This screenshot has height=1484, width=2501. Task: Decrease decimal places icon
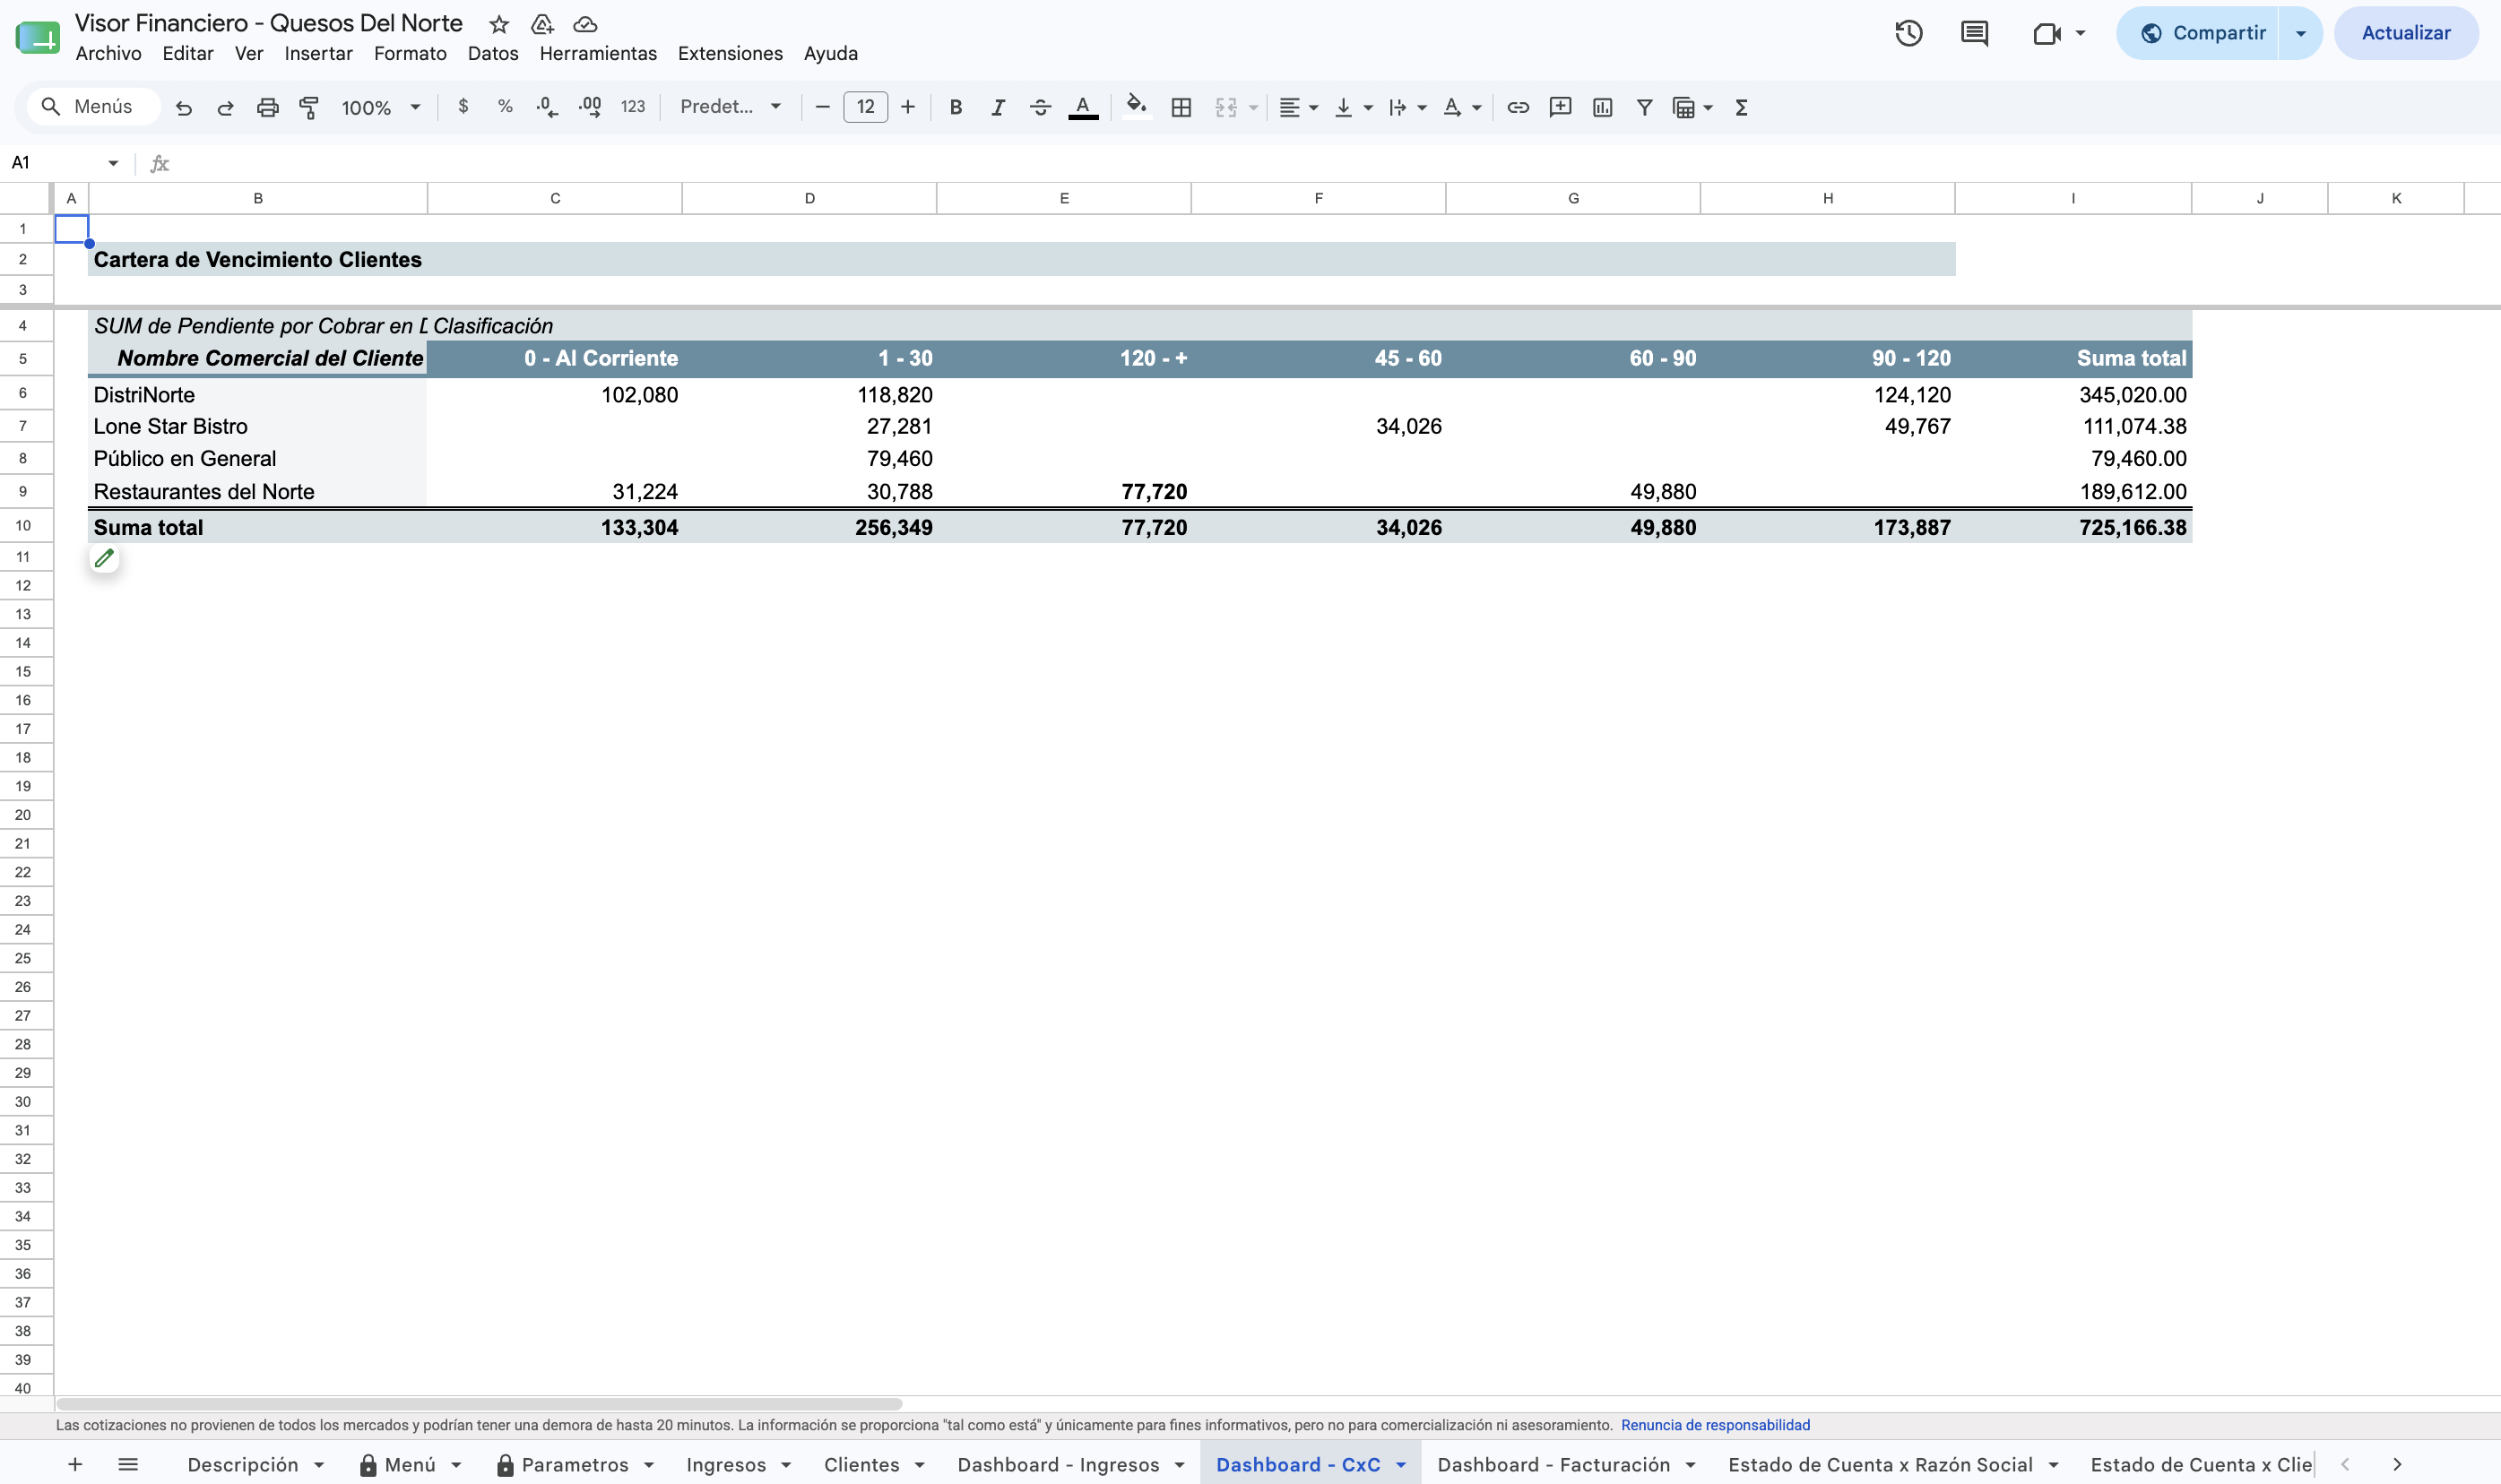(x=547, y=107)
